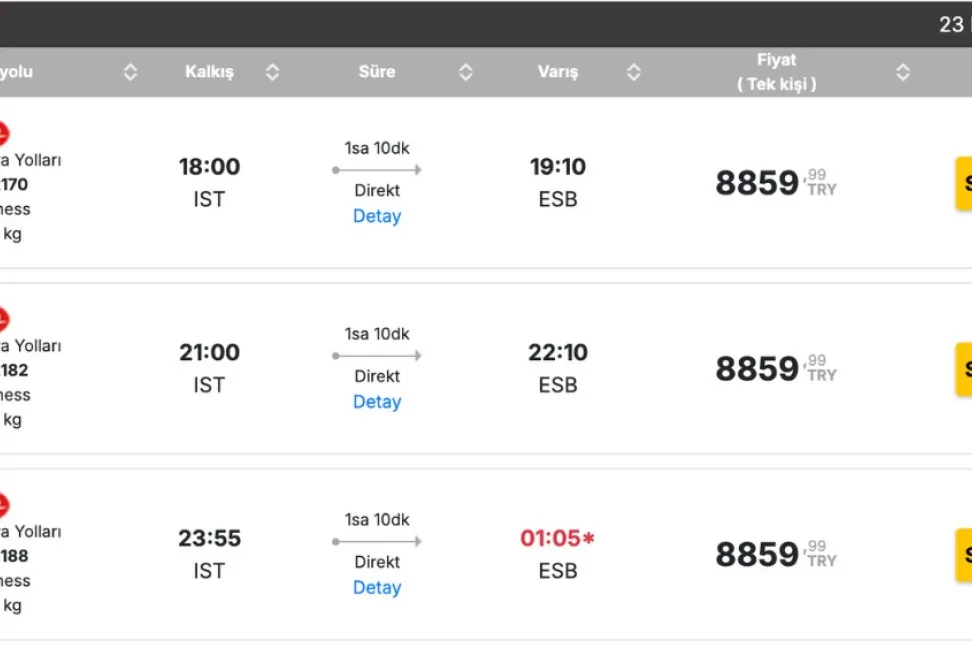
Task: Select the Varış column header
Action: [558, 72]
